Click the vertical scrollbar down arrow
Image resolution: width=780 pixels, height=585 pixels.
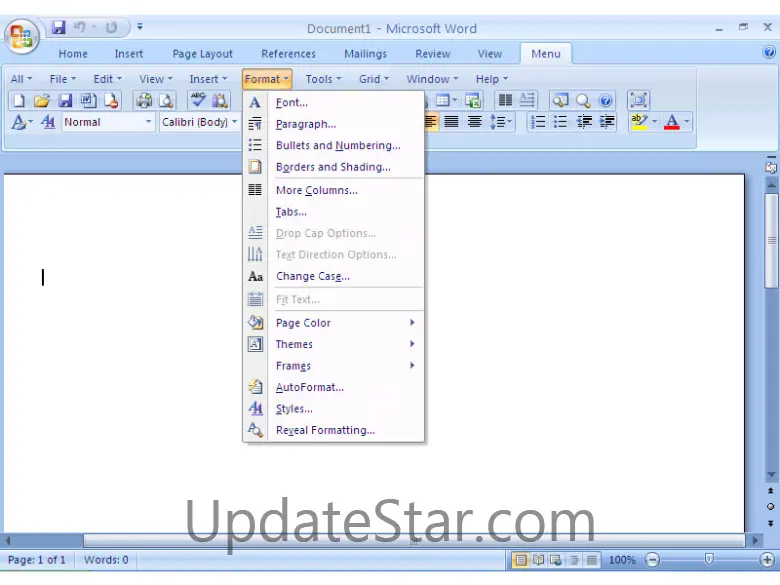pyautogui.click(x=771, y=475)
